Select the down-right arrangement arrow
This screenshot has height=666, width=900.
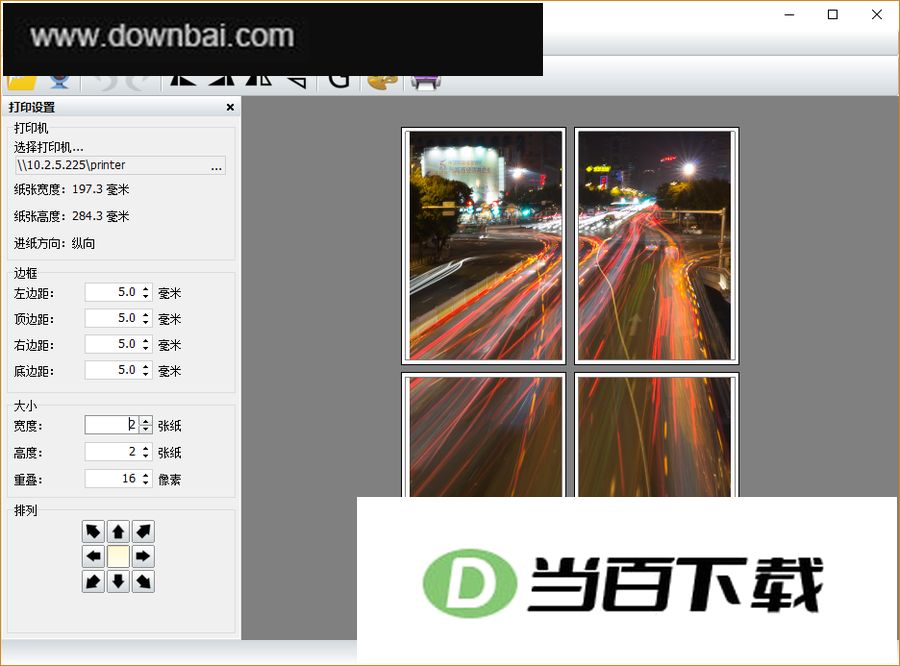[143, 582]
